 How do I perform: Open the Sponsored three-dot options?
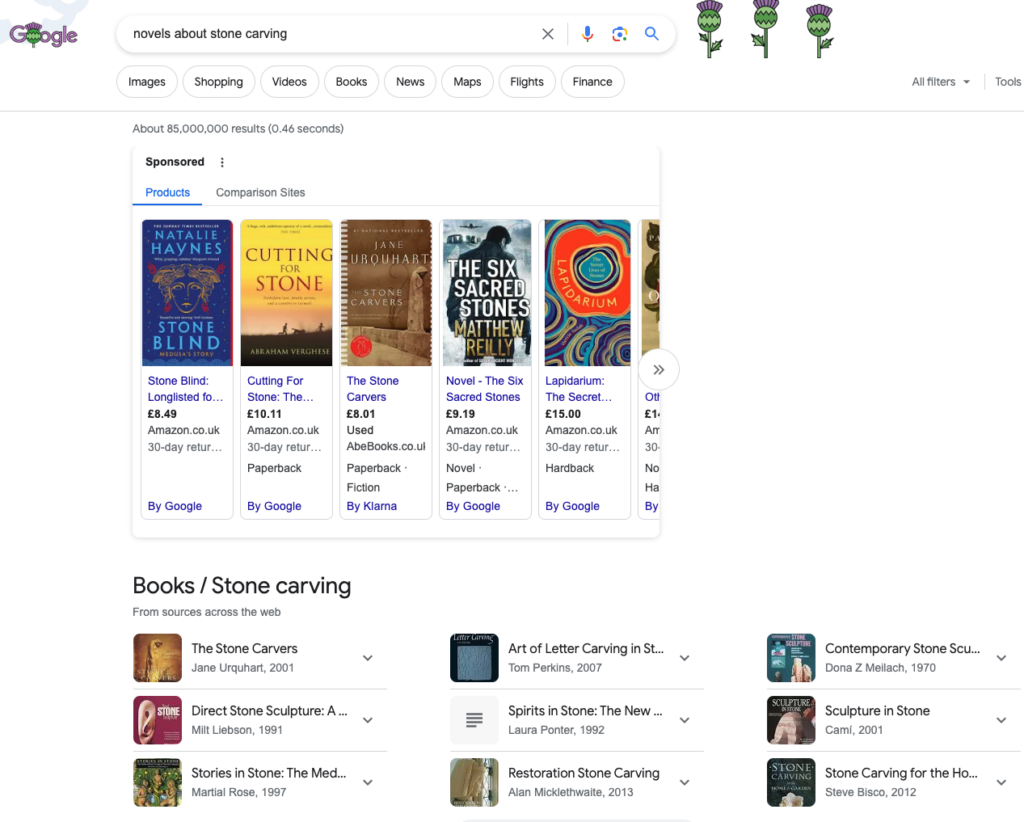point(222,162)
